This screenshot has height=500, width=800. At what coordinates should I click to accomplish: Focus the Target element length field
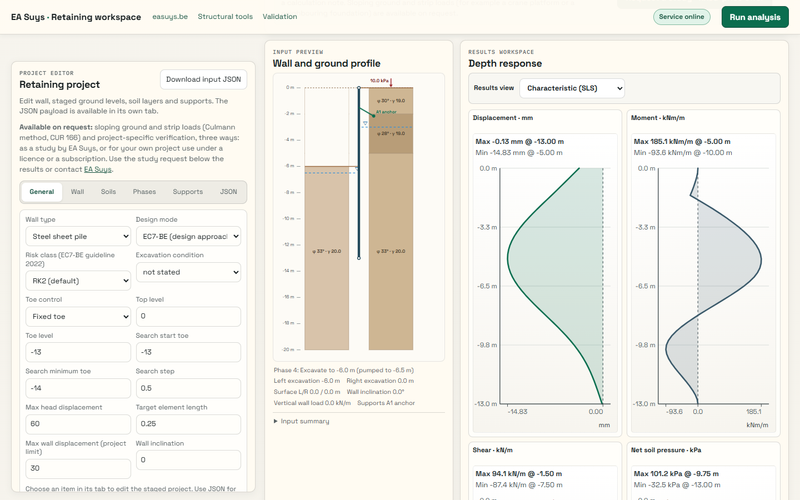188,424
